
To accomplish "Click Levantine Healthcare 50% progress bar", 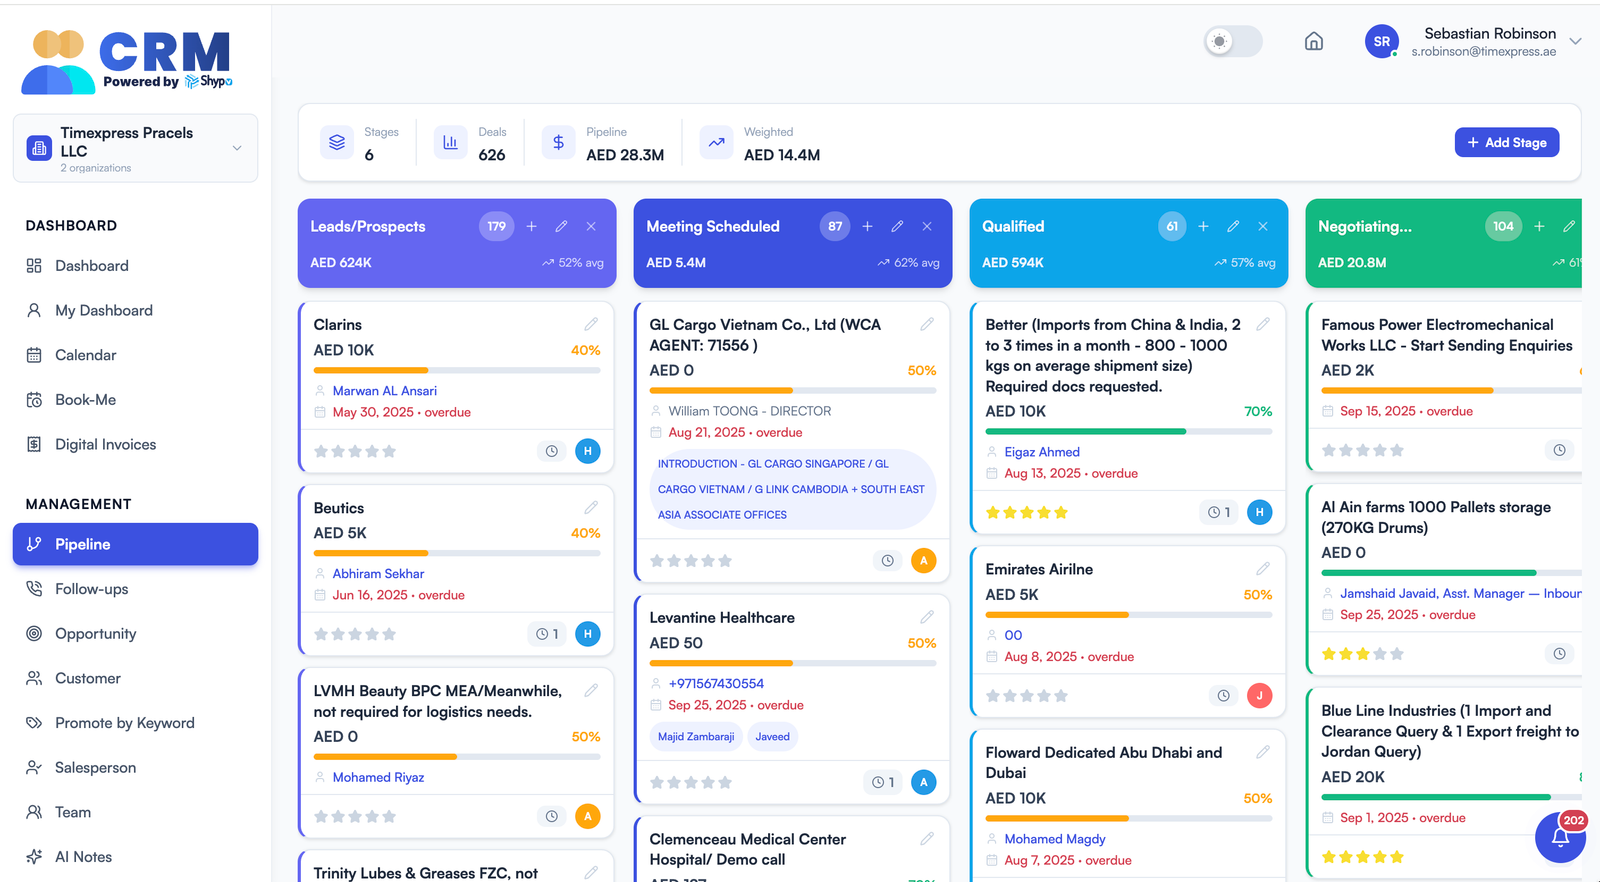I will point(793,663).
